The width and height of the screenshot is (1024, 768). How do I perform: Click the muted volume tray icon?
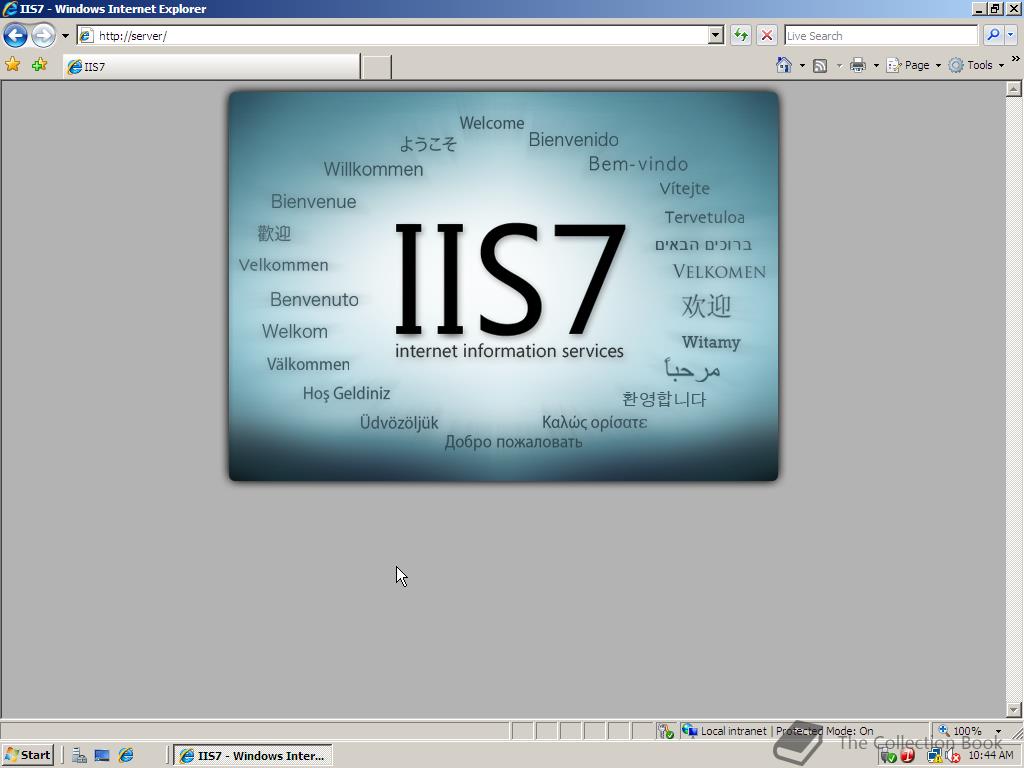[953, 756]
